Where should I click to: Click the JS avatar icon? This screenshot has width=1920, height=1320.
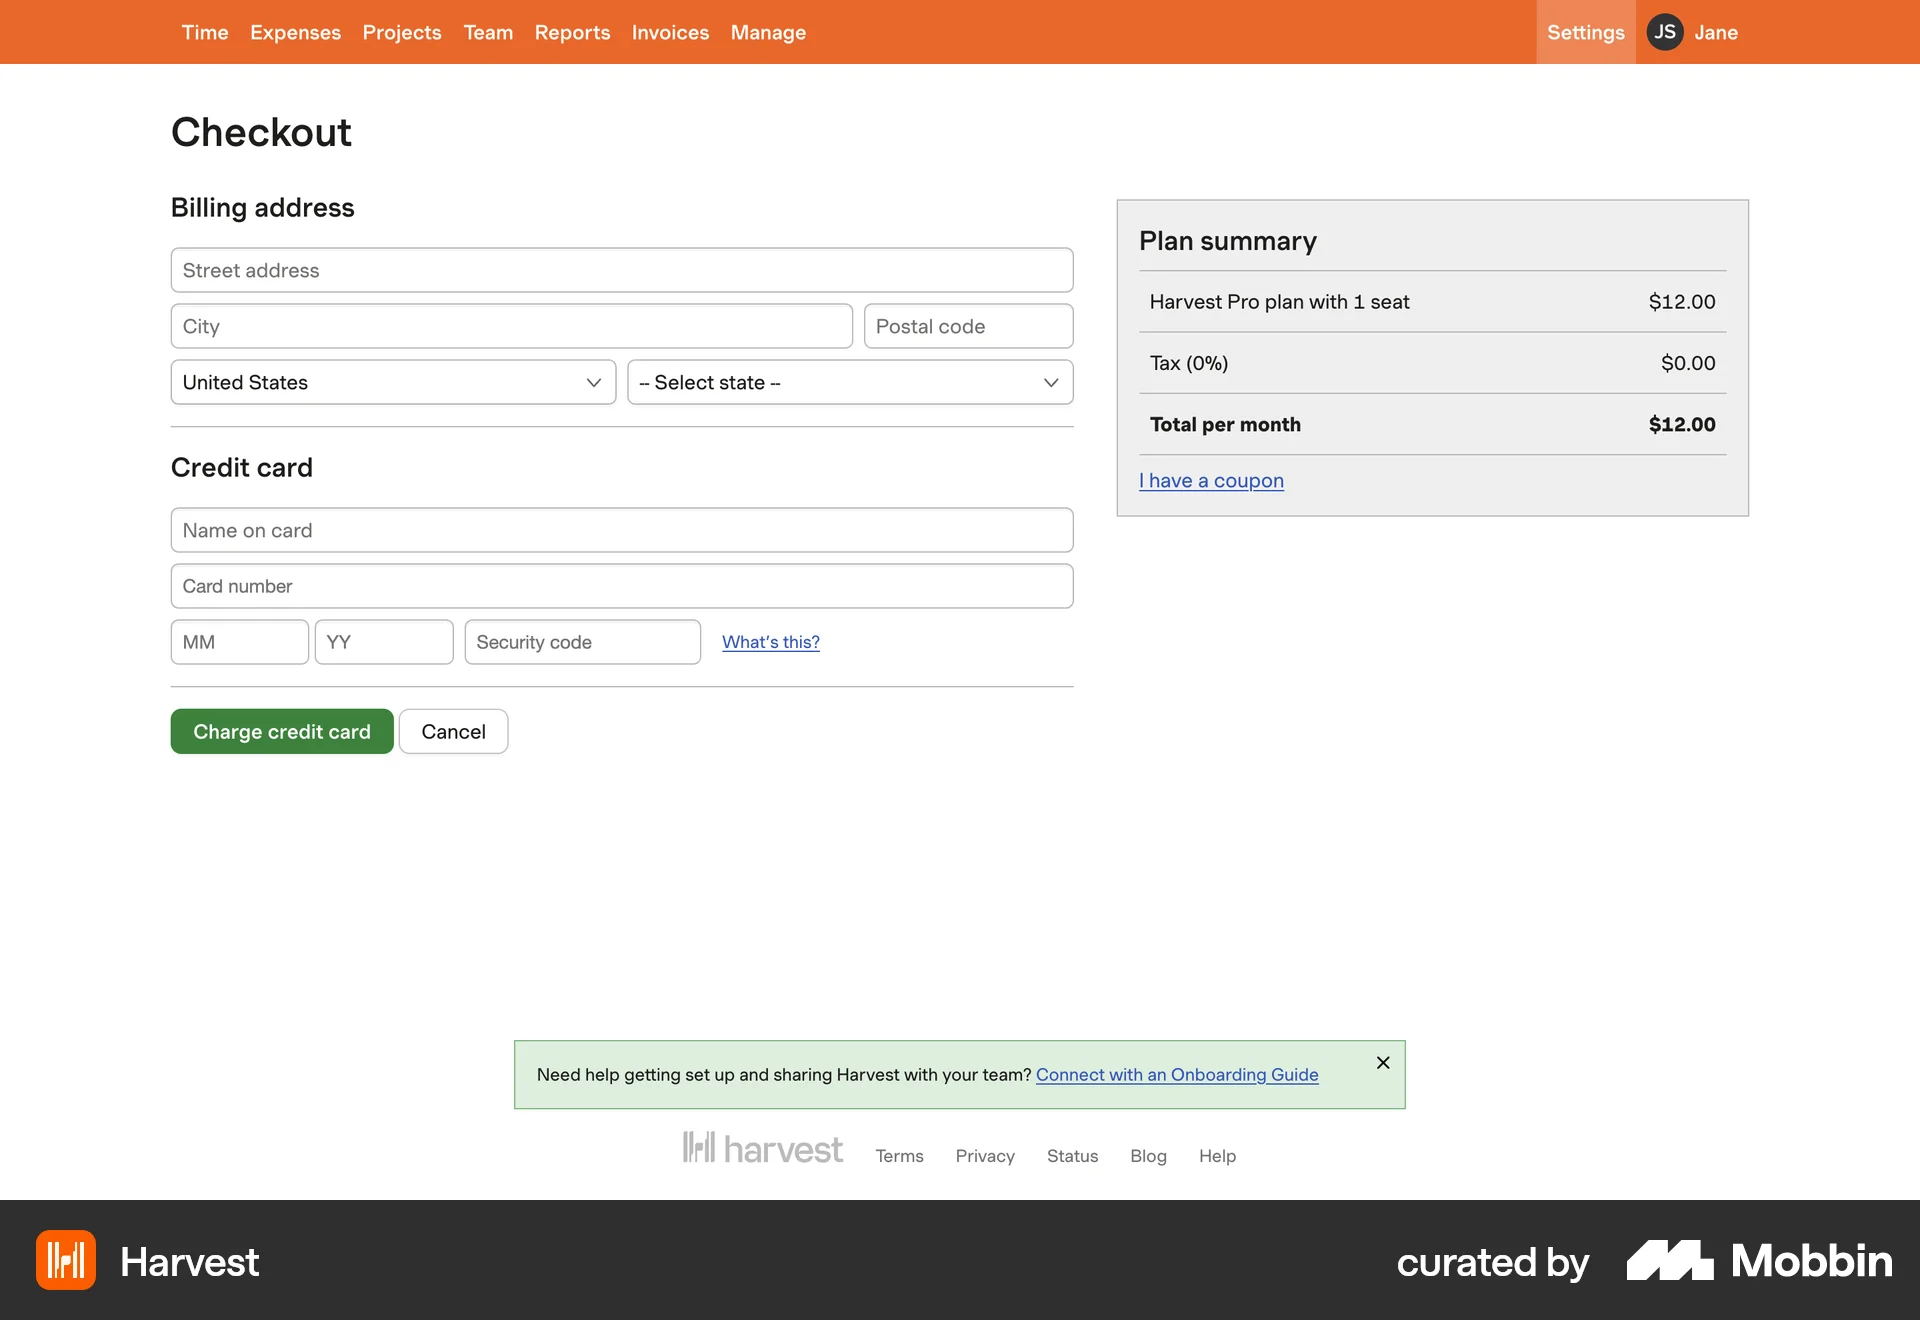pos(1665,32)
